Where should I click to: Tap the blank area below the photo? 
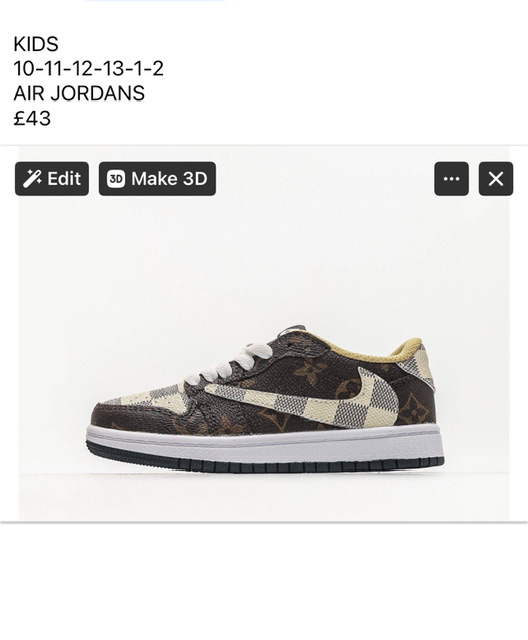264,582
